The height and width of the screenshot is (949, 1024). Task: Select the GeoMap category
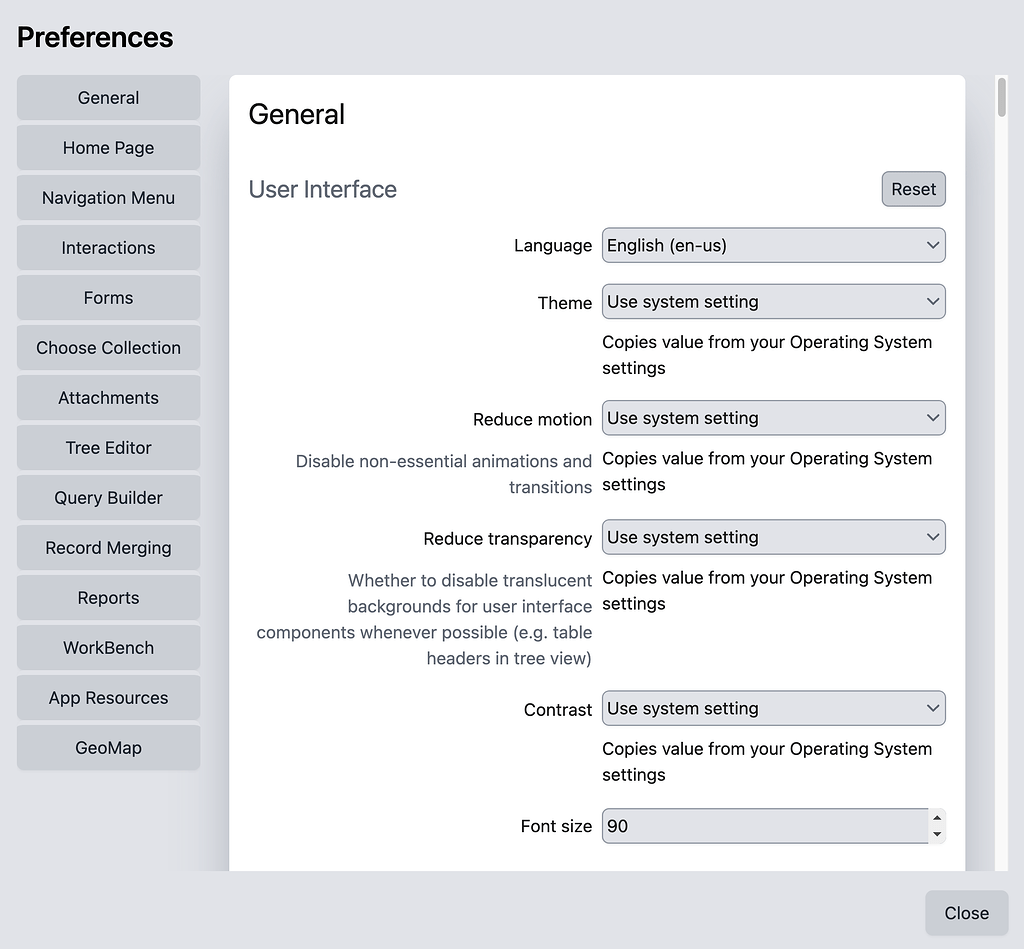pyautogui.click(x=108, y=748)
